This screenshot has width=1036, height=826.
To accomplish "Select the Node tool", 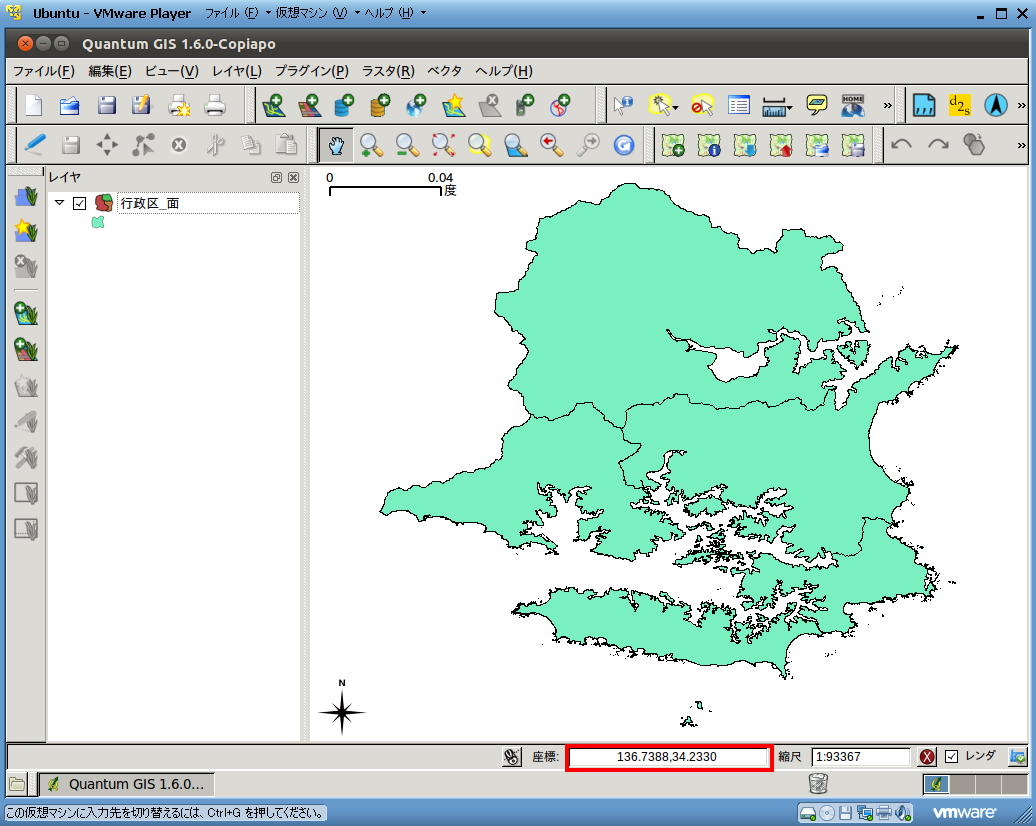I will (x=143, y=145).
